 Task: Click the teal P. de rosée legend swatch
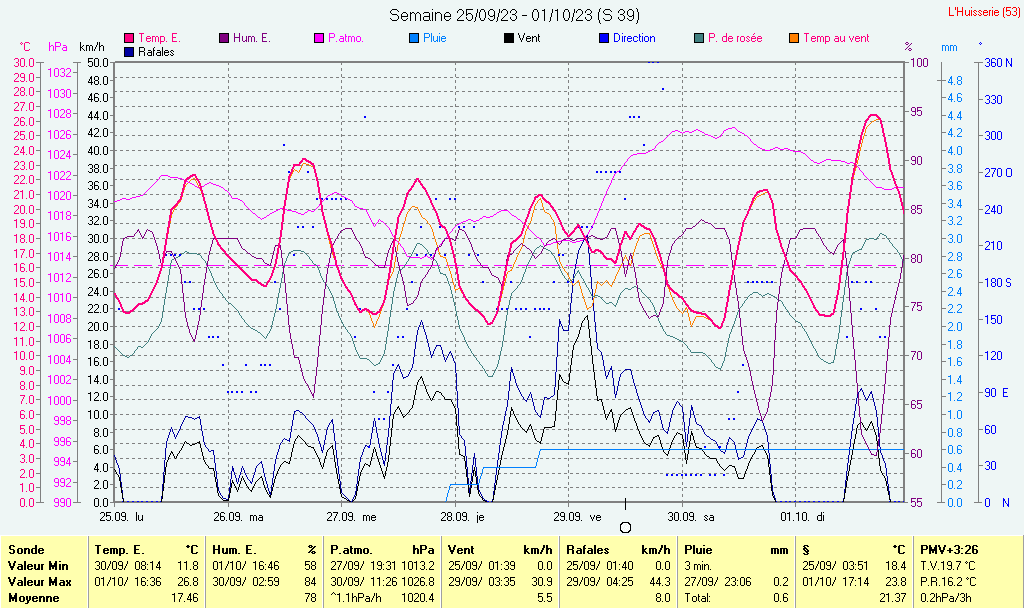(x=699, y=39)
